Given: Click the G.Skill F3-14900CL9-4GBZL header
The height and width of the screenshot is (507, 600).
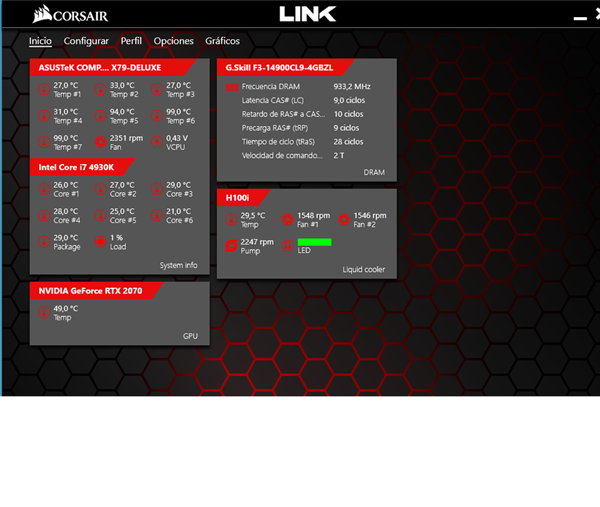Looking at the screenshot, I should [x=285, y=68].
